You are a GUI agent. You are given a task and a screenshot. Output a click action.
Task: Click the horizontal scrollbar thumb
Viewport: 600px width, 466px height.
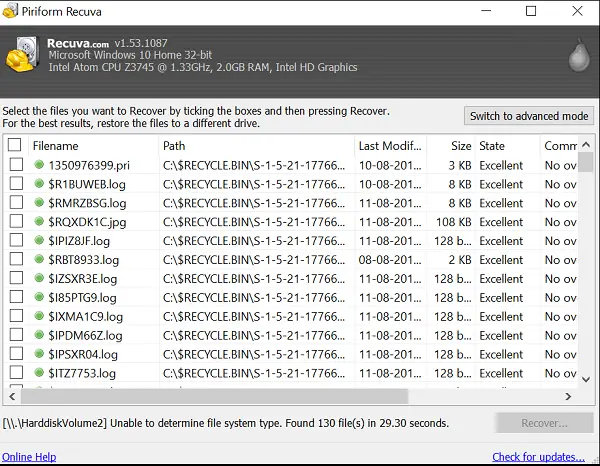[x=214, y=396]
